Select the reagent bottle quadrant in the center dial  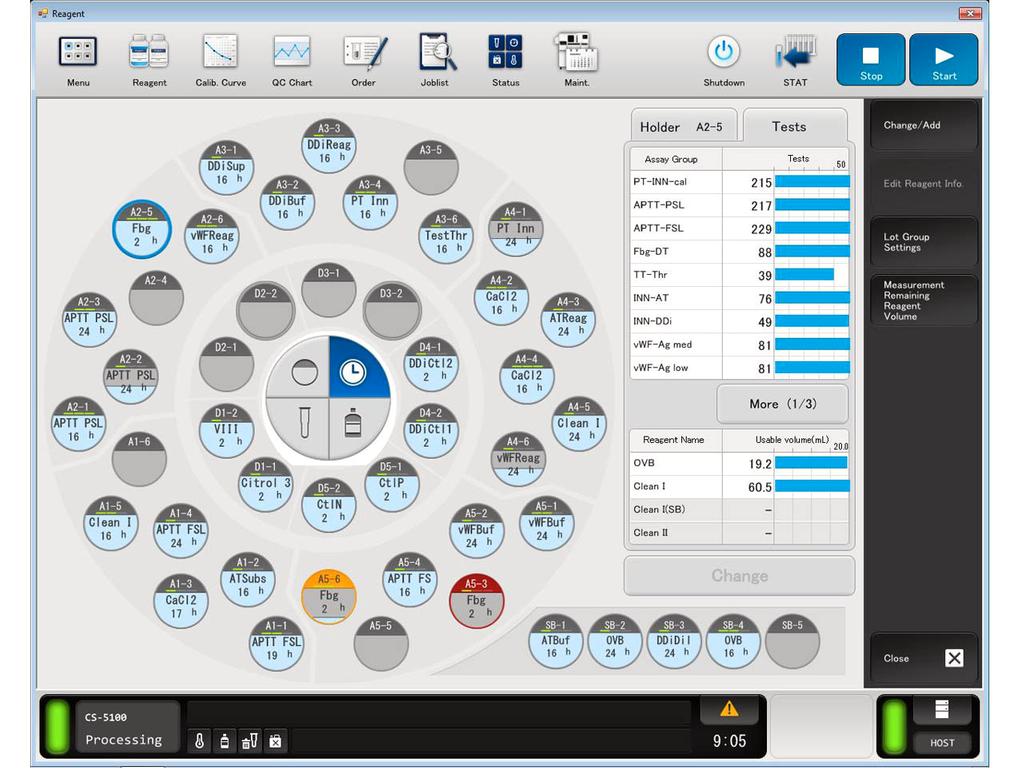[357, 426]
